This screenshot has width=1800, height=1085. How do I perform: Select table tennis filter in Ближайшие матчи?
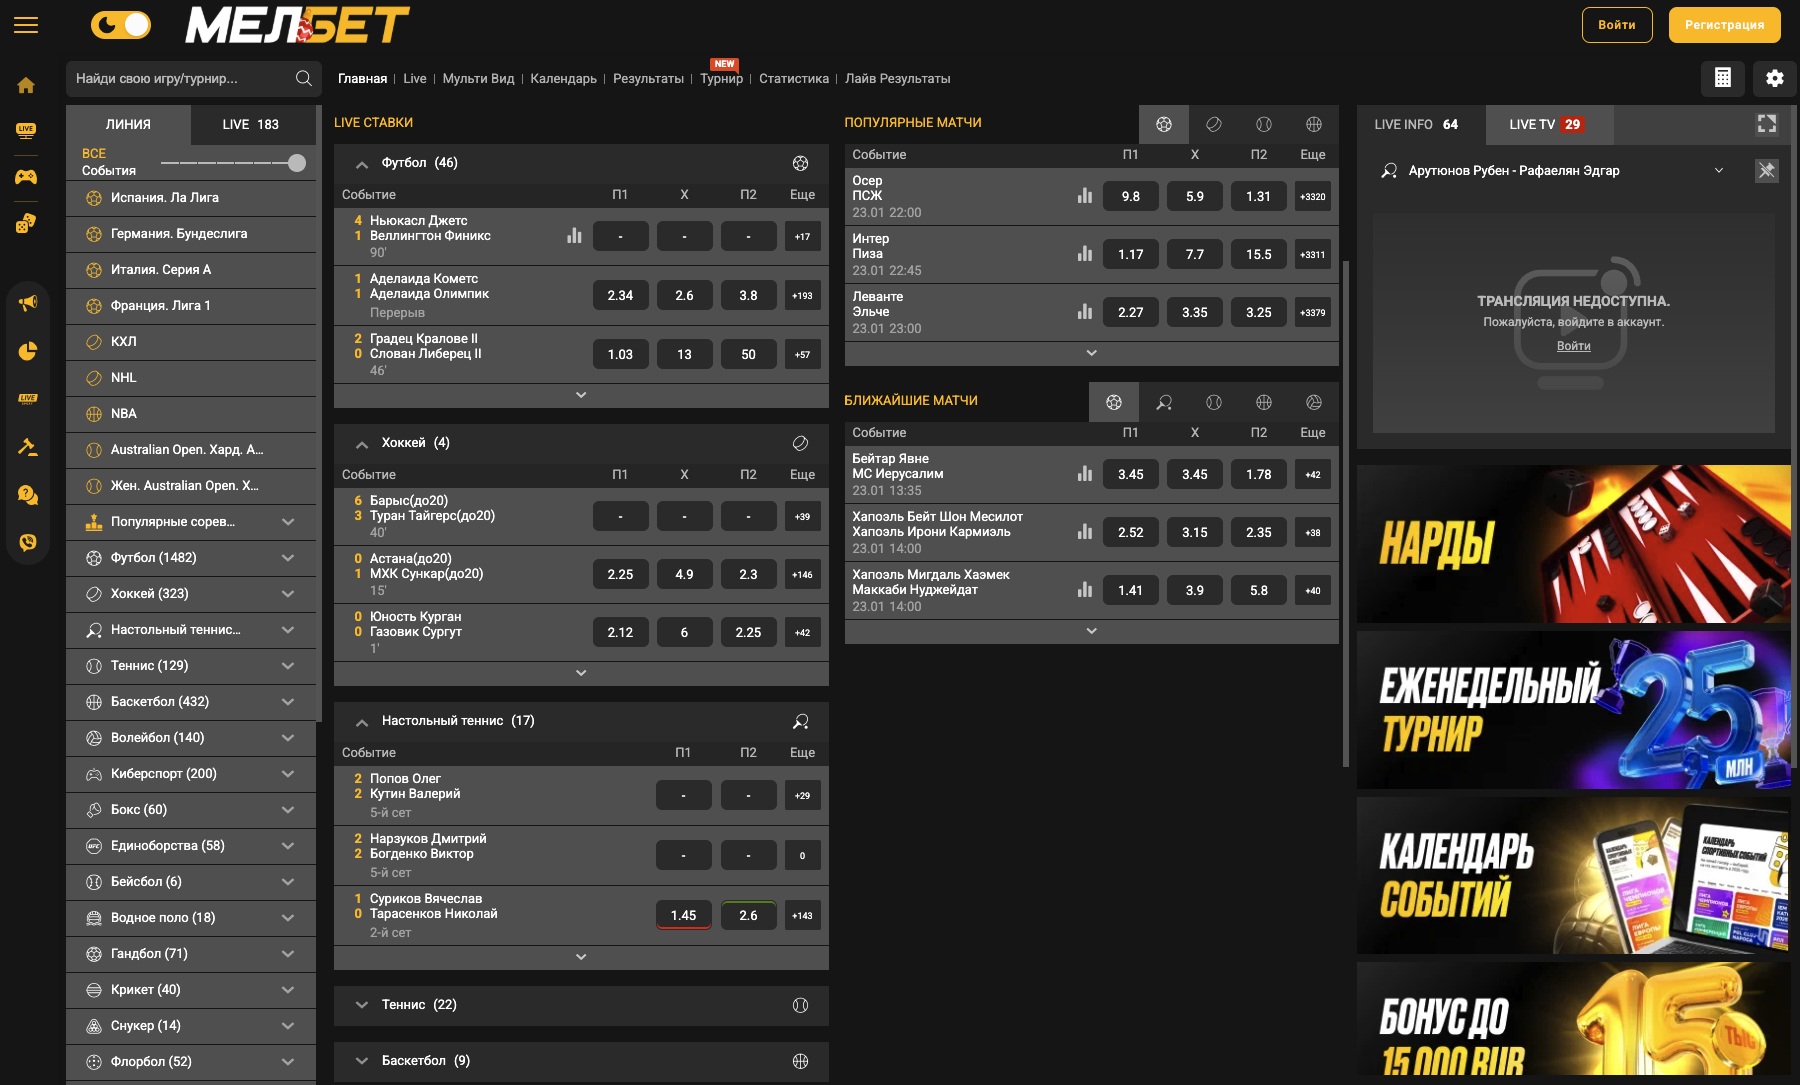pyautogui.click(x=1164, y=402)
